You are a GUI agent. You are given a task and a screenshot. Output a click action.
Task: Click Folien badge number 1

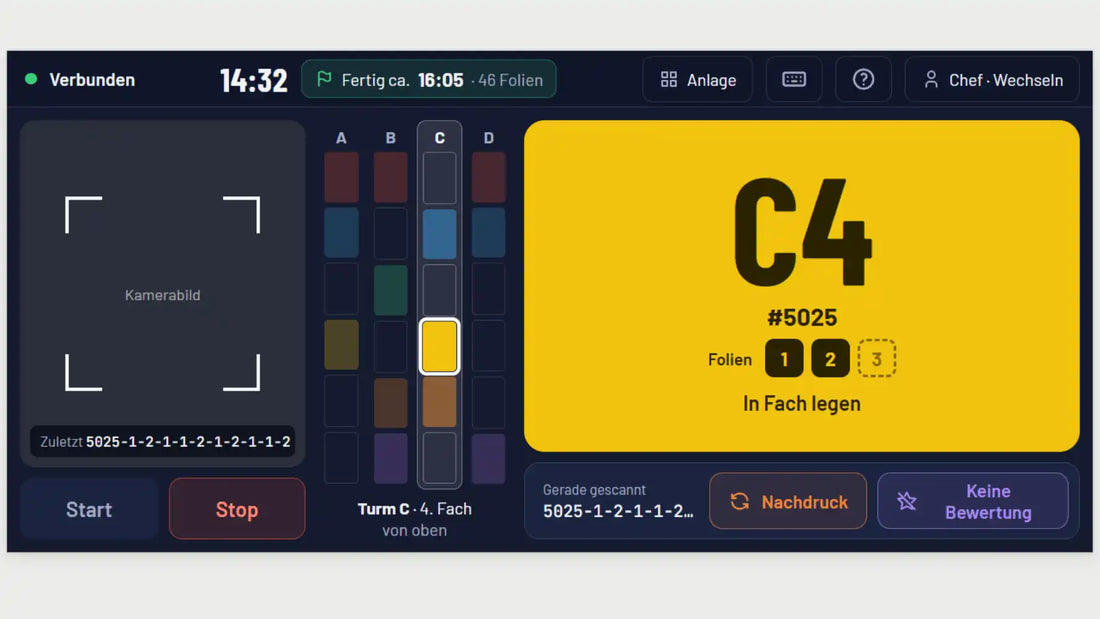click(x=784, y=359)
